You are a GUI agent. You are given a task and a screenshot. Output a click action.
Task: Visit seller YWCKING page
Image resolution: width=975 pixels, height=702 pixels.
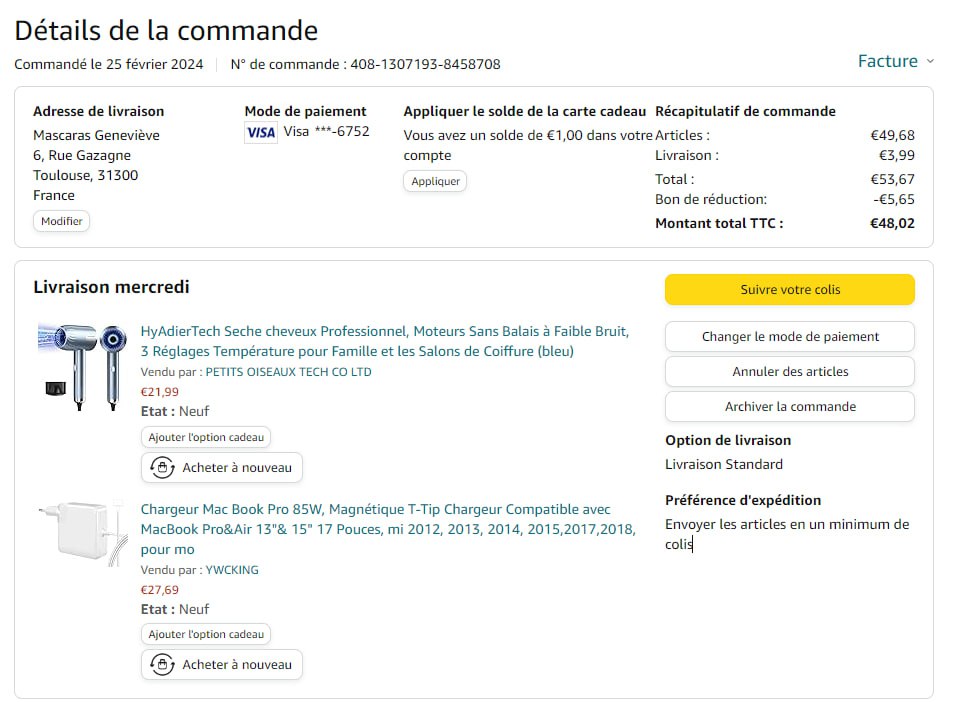(x=232, y=570)
